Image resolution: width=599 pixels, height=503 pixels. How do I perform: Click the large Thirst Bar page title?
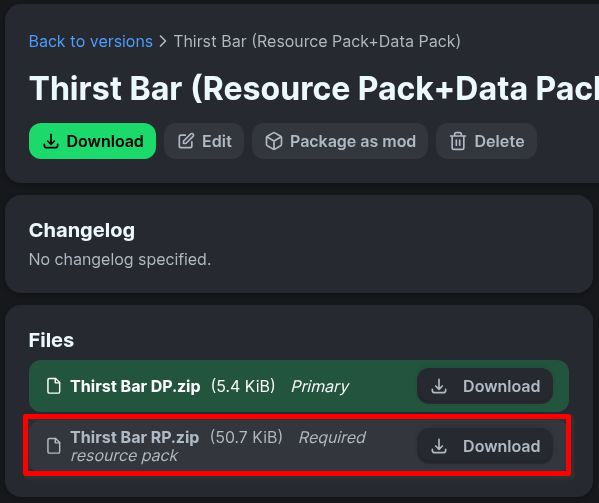pyautogui.click(x=314, y=89)
